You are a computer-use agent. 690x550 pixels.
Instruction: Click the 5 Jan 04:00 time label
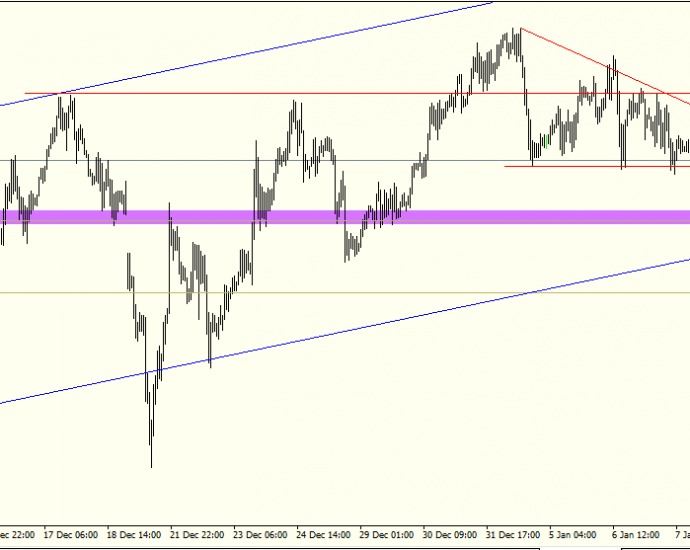coord(573,535)
